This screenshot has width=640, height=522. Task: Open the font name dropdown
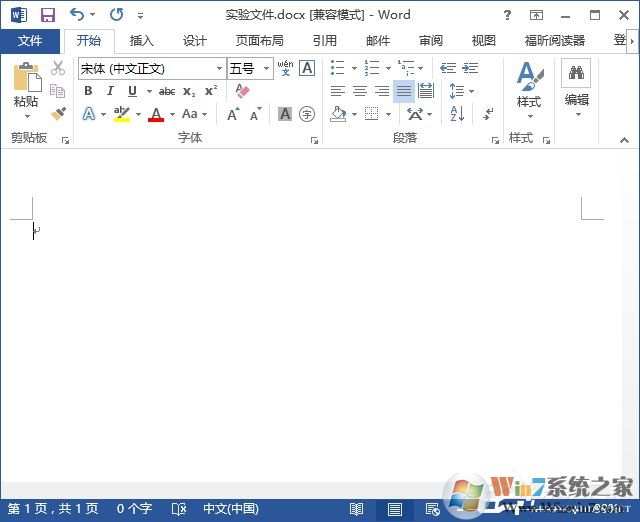tap(220, 68)
